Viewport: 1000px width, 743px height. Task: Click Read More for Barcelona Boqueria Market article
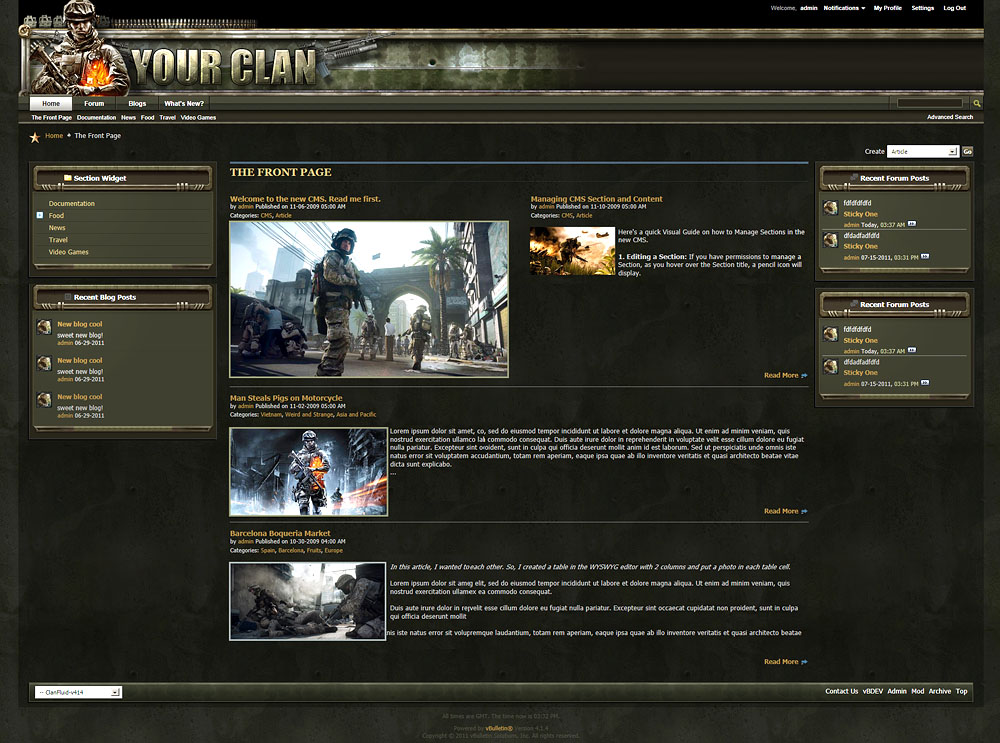coord(785,661)
